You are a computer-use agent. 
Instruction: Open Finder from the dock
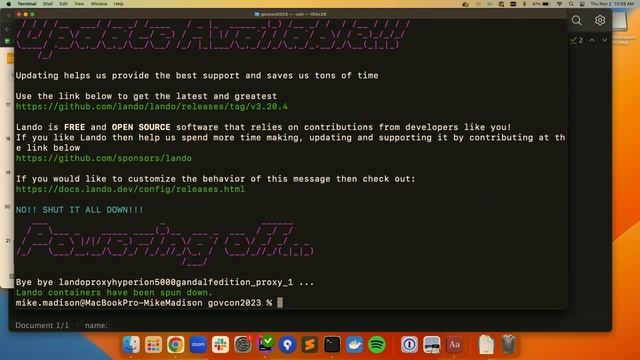point(131,344)
